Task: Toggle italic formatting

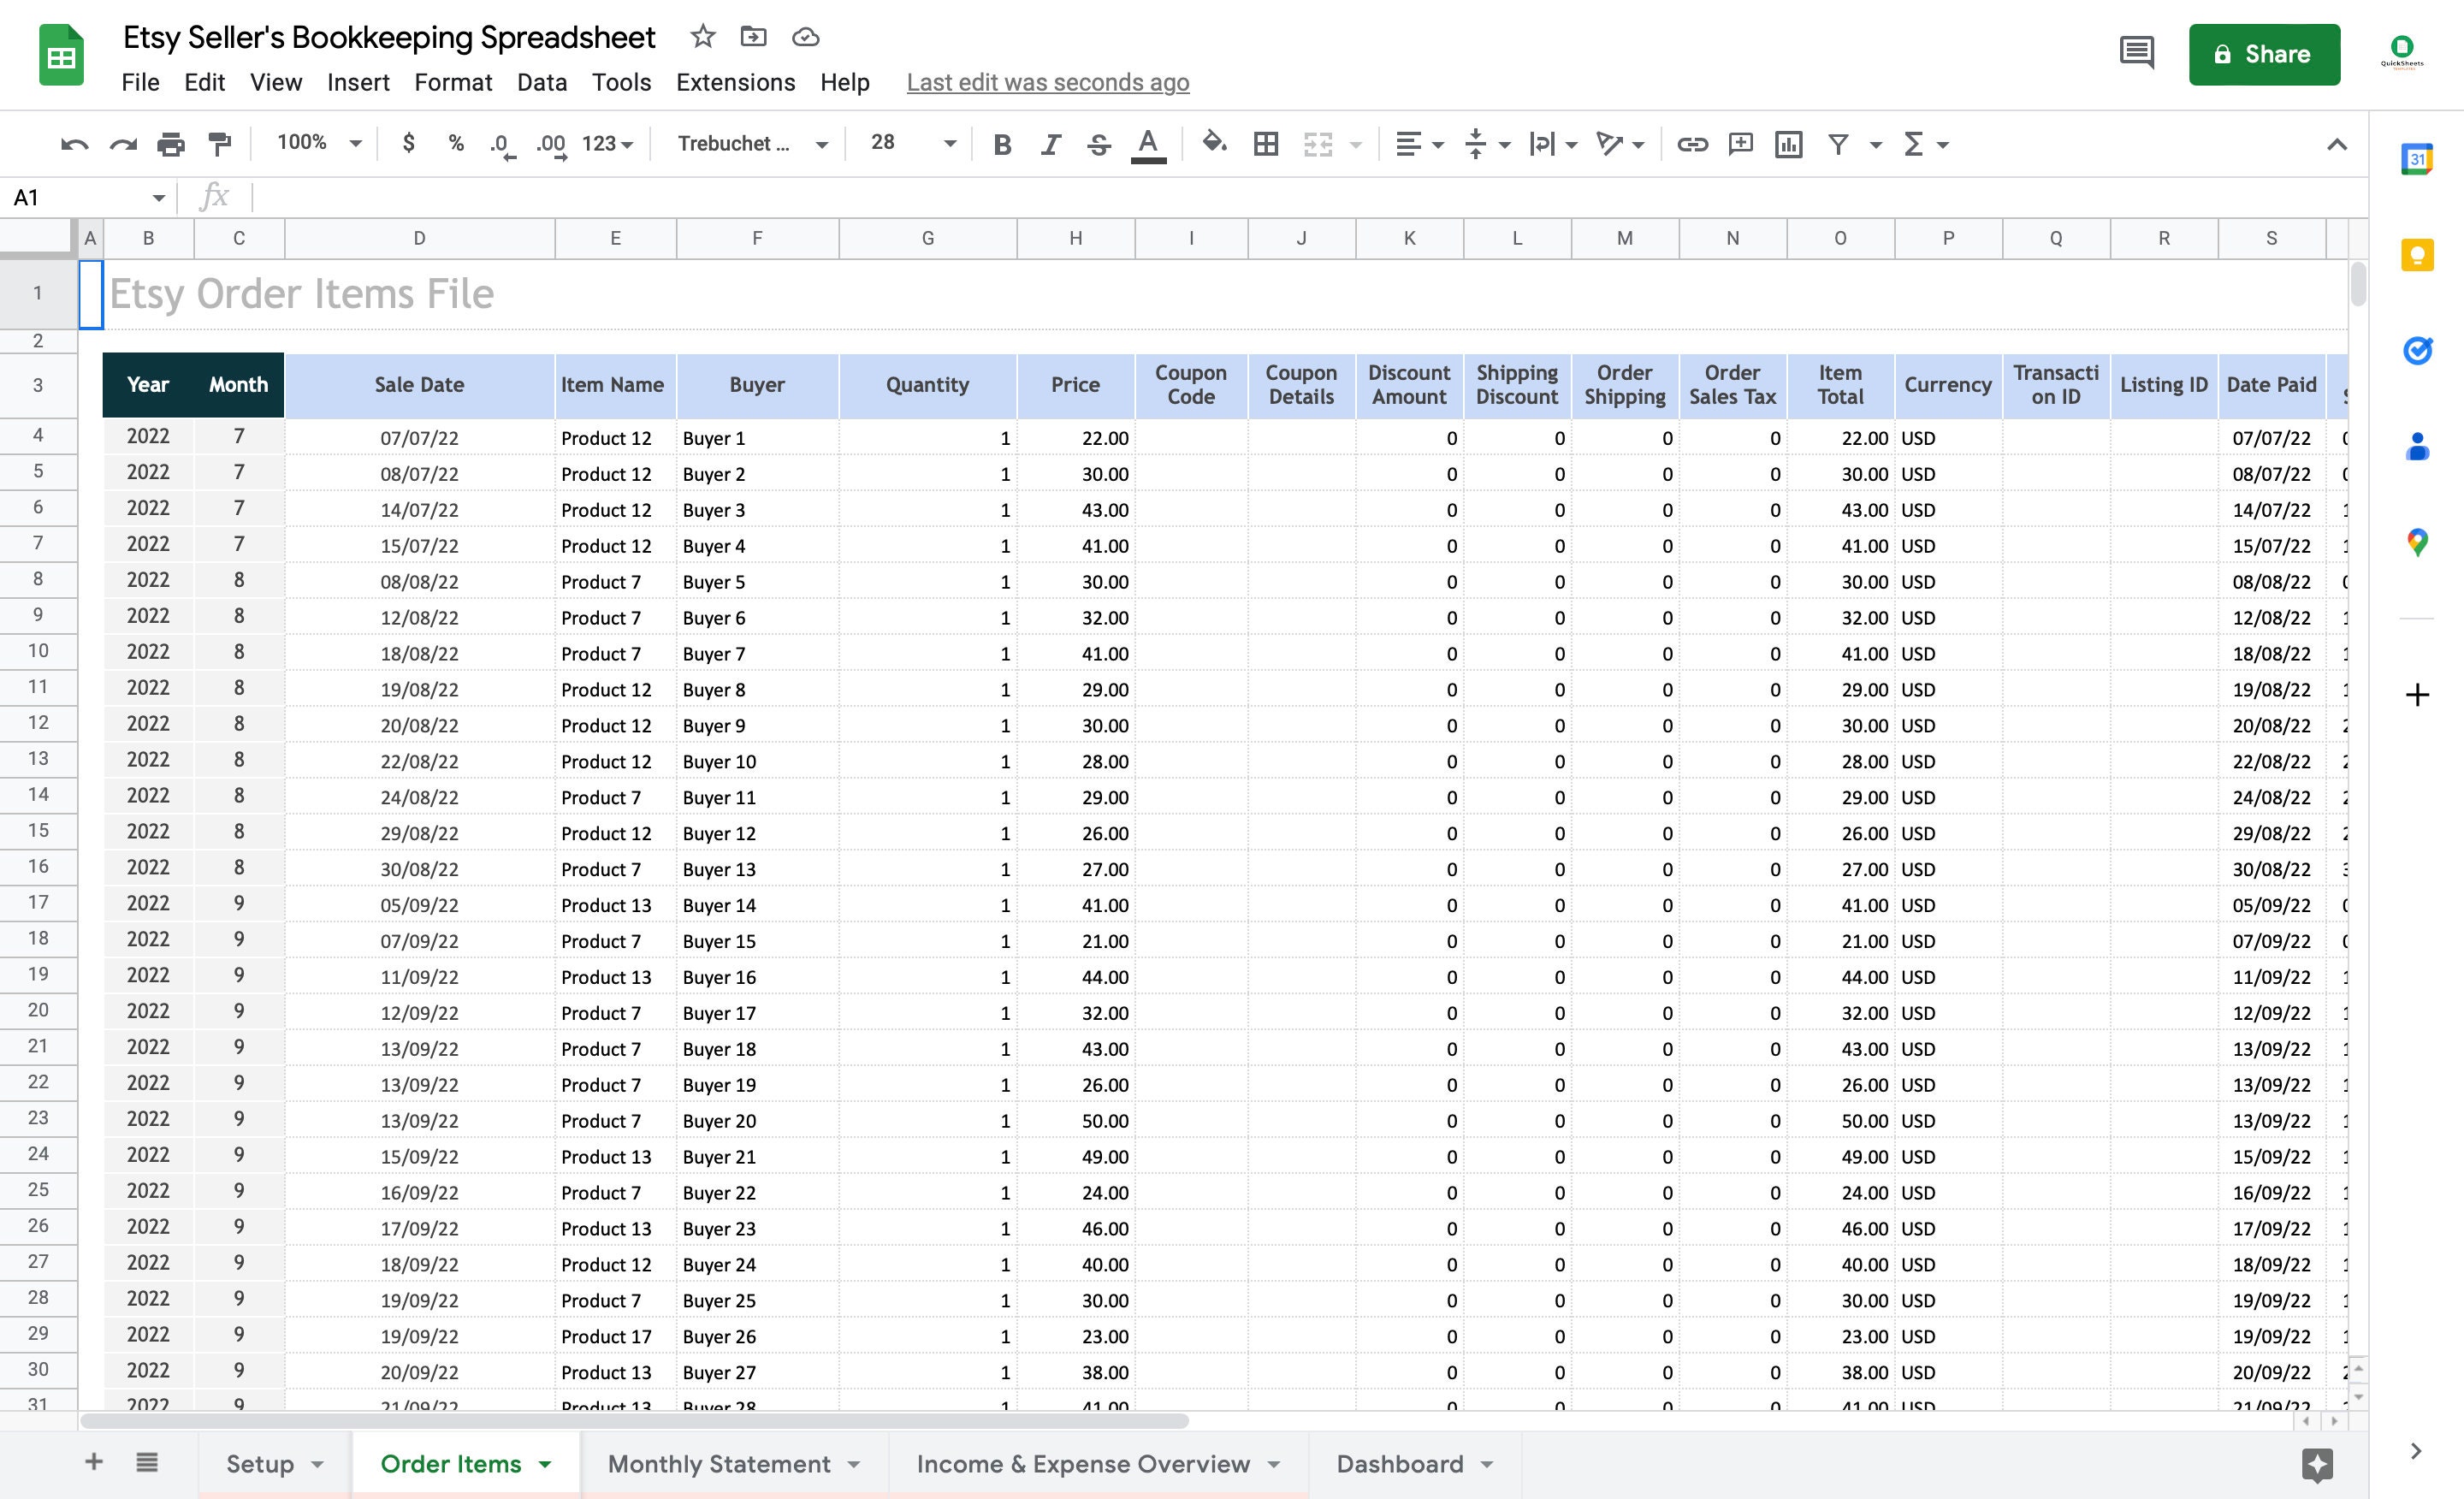Action: 1050,144
